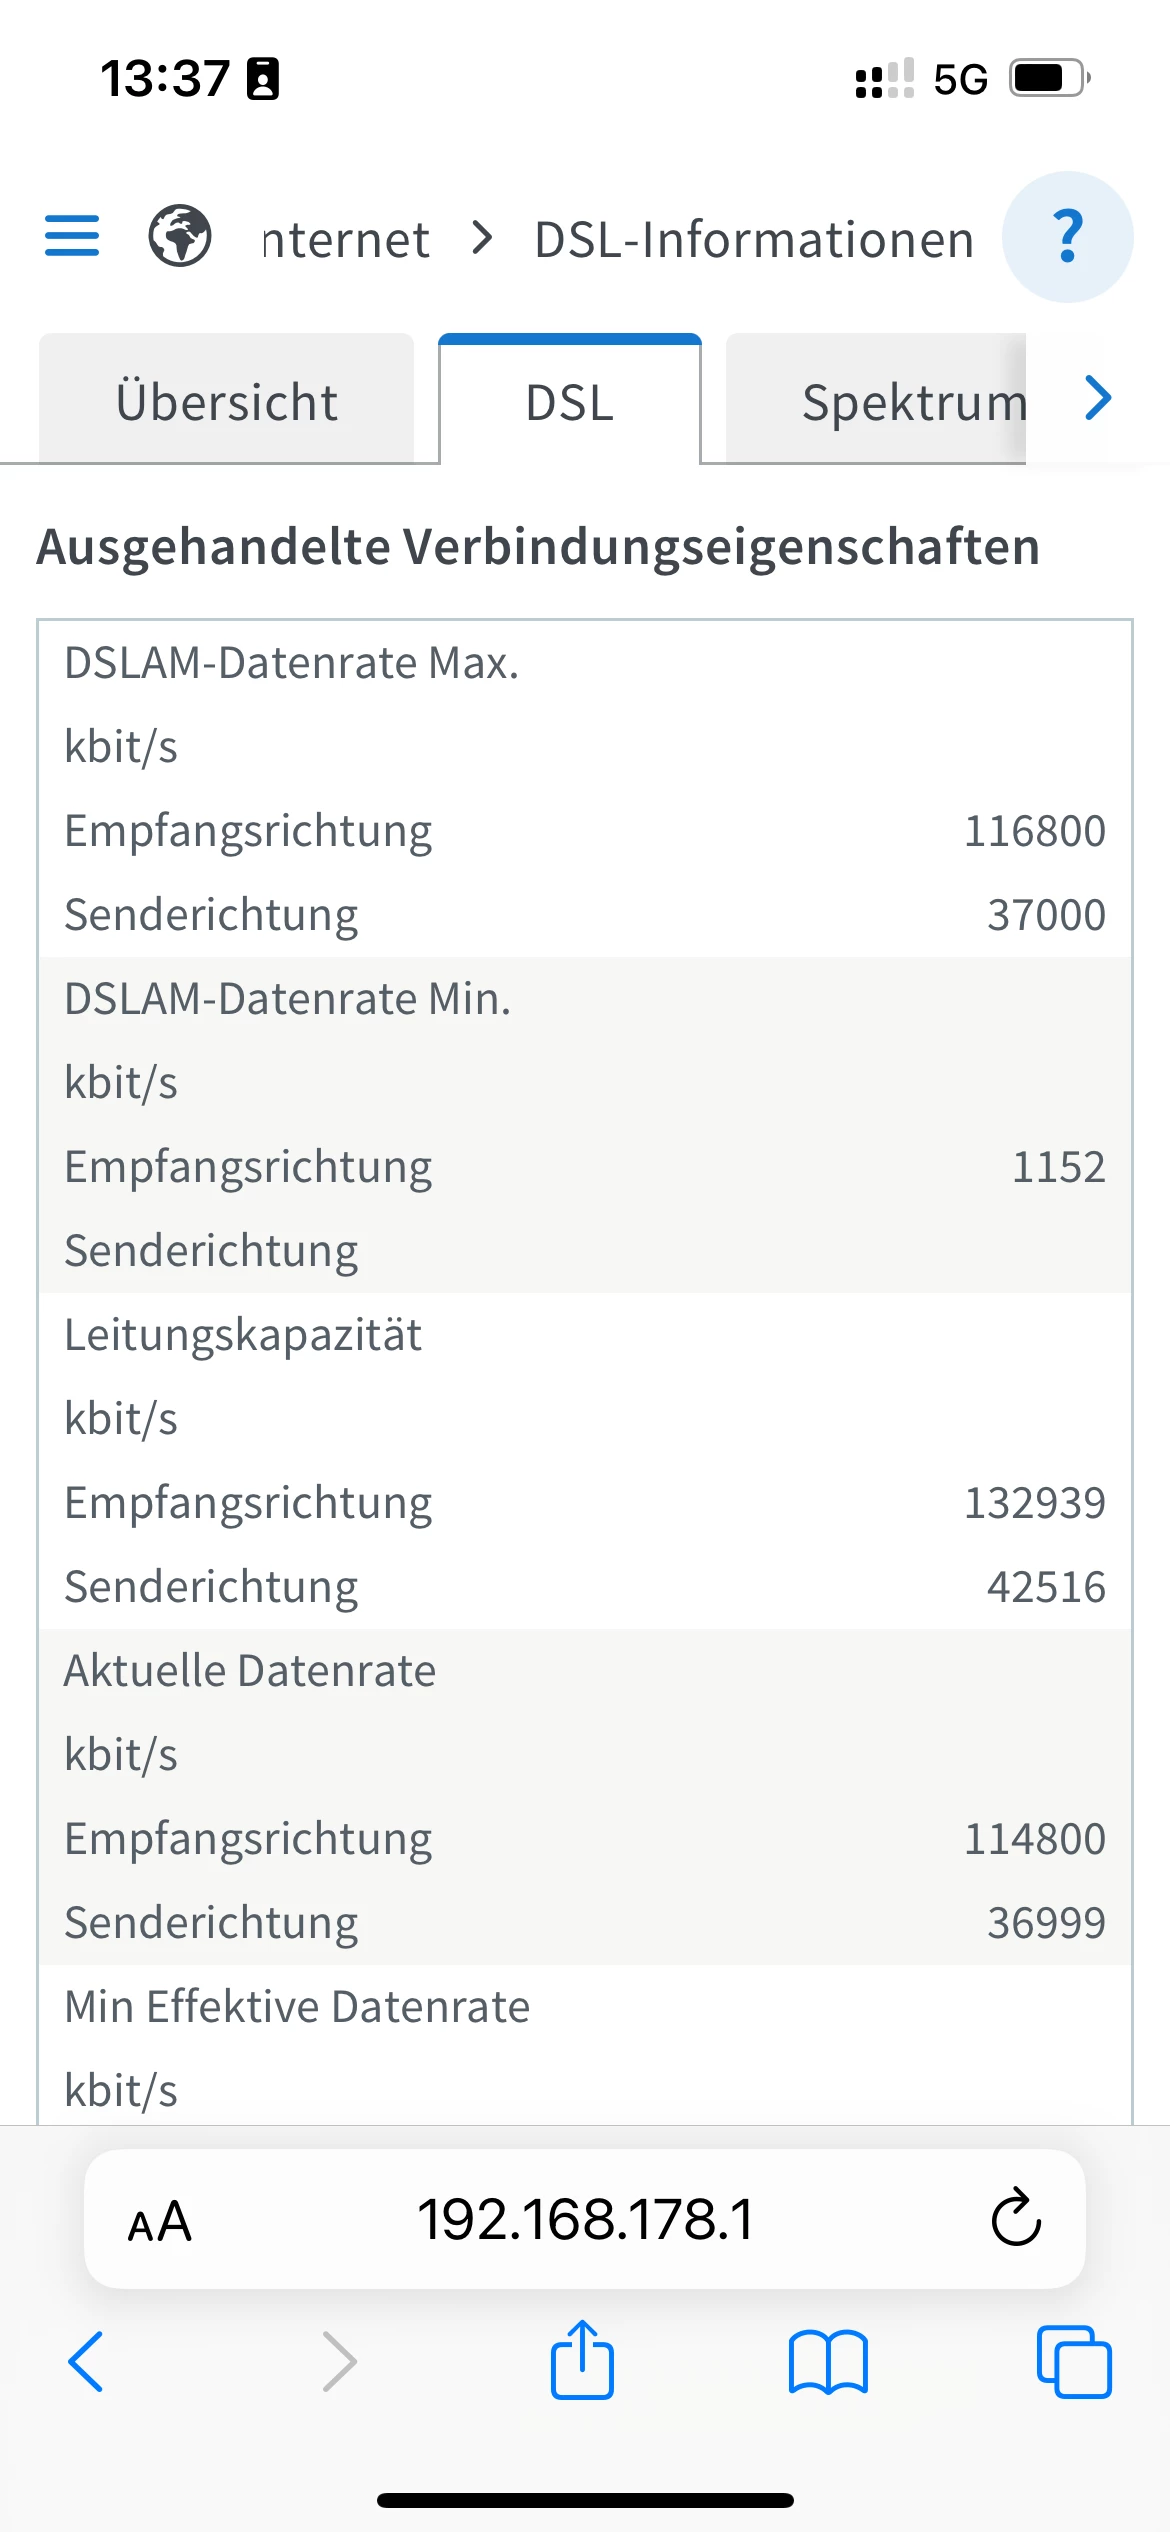Tap the breadcrumb chevron separator
1170x2532 pixels.
click(482, 239)
